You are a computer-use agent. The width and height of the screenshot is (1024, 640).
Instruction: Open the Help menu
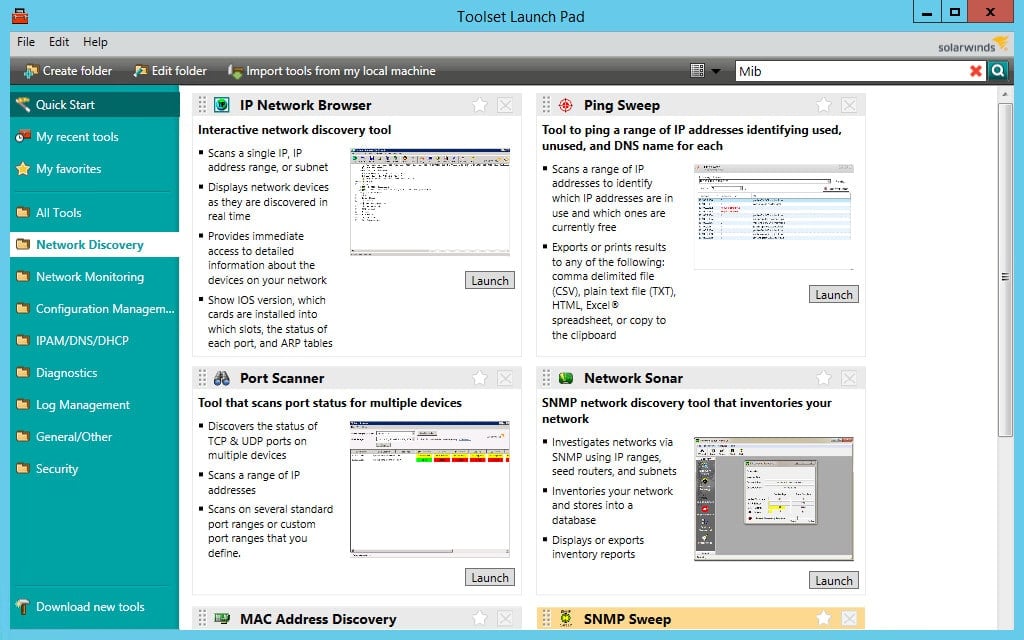(x=95, y=42)
